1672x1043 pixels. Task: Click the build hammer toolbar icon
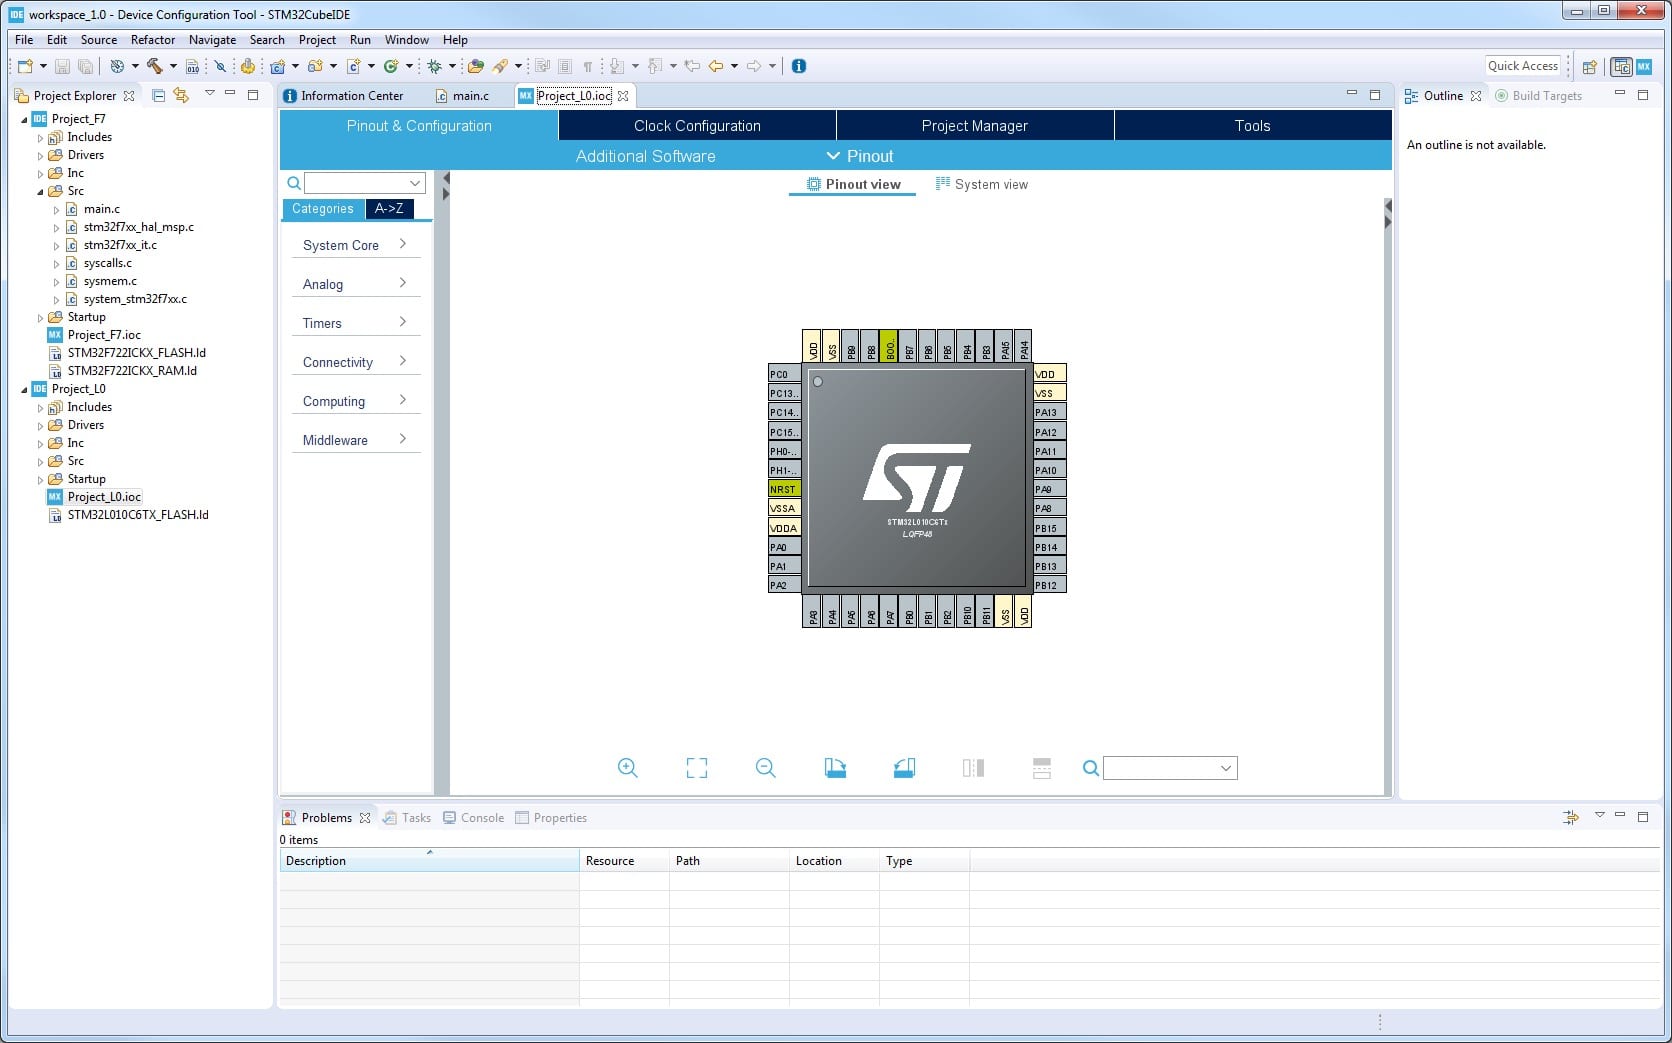point(155,66)
